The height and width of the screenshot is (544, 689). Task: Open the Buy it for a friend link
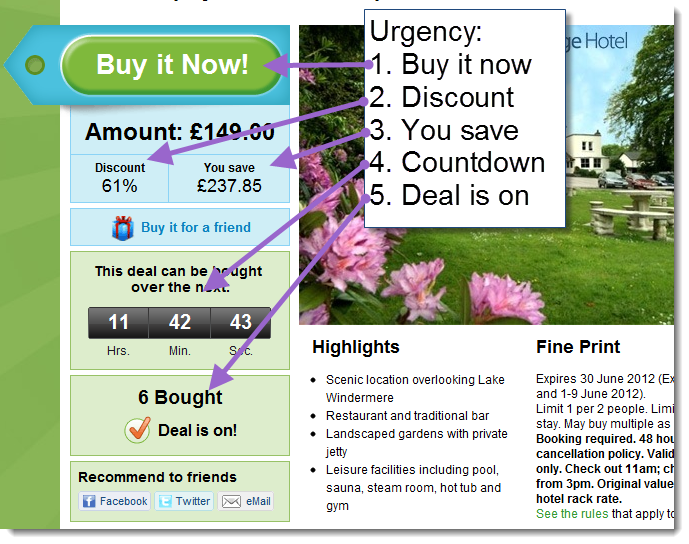click(196, 227)
